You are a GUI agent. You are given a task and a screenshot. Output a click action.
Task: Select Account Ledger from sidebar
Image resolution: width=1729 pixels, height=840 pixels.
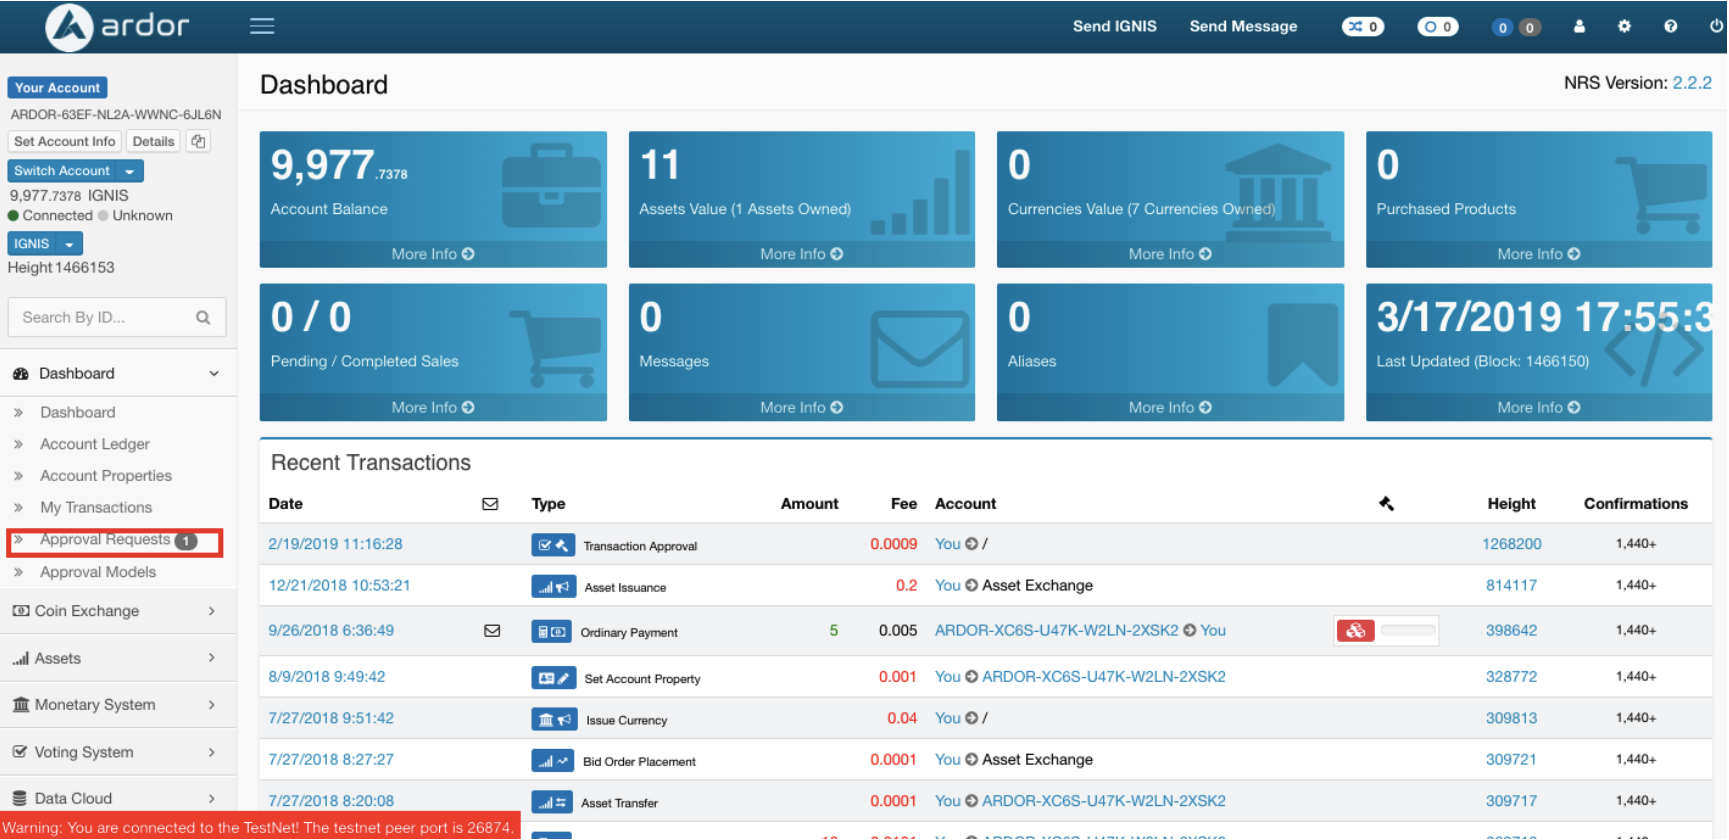(95, 444)
